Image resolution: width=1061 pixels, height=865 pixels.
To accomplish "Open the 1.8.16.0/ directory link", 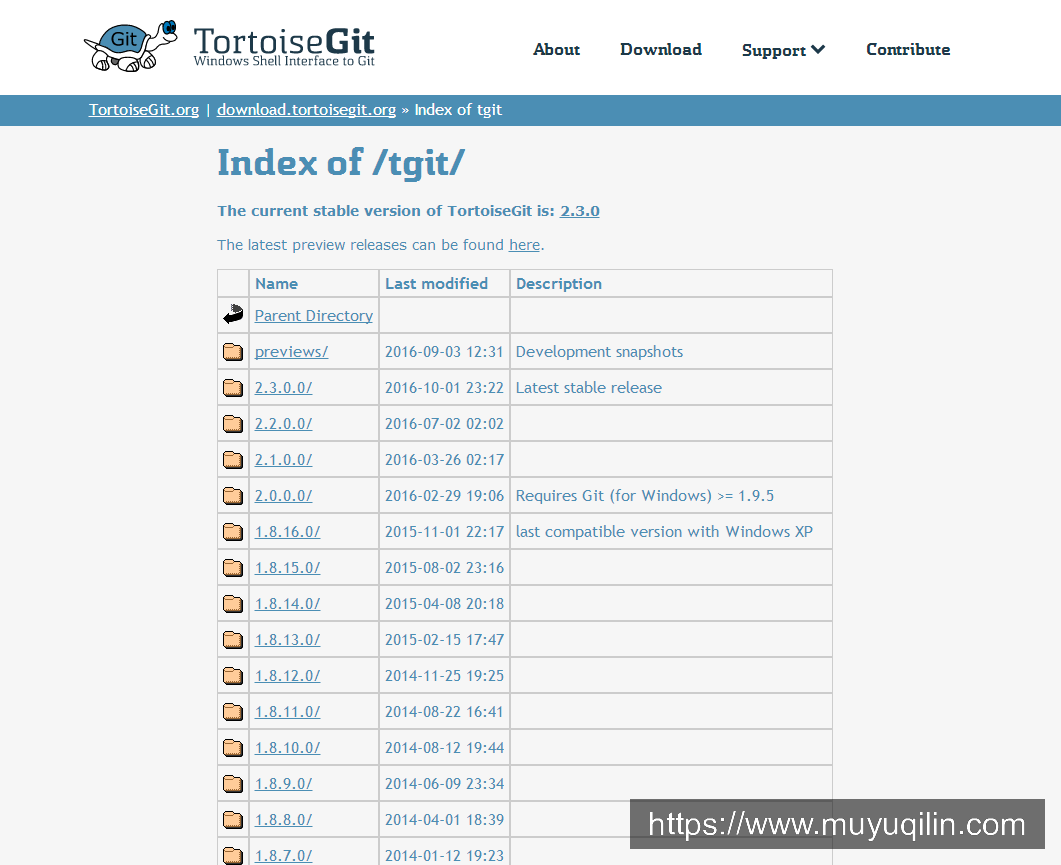I will coord(287,531).
